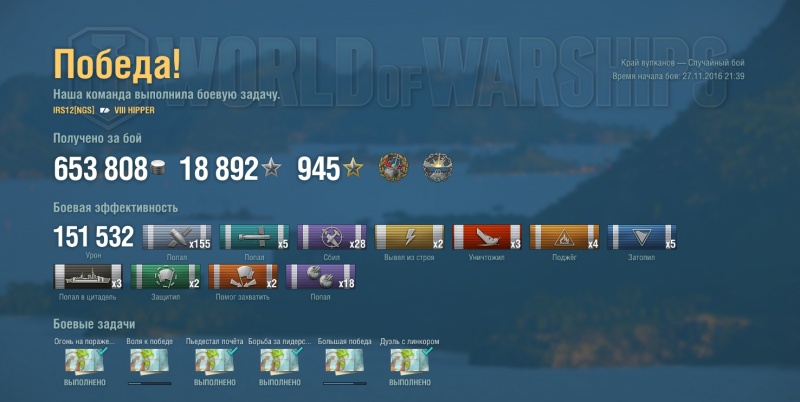This screenshot has width=800, height=402.
Task: Click the shell hits ribbon showing x155
Action: pyautogui.click(x=177, y=237)
